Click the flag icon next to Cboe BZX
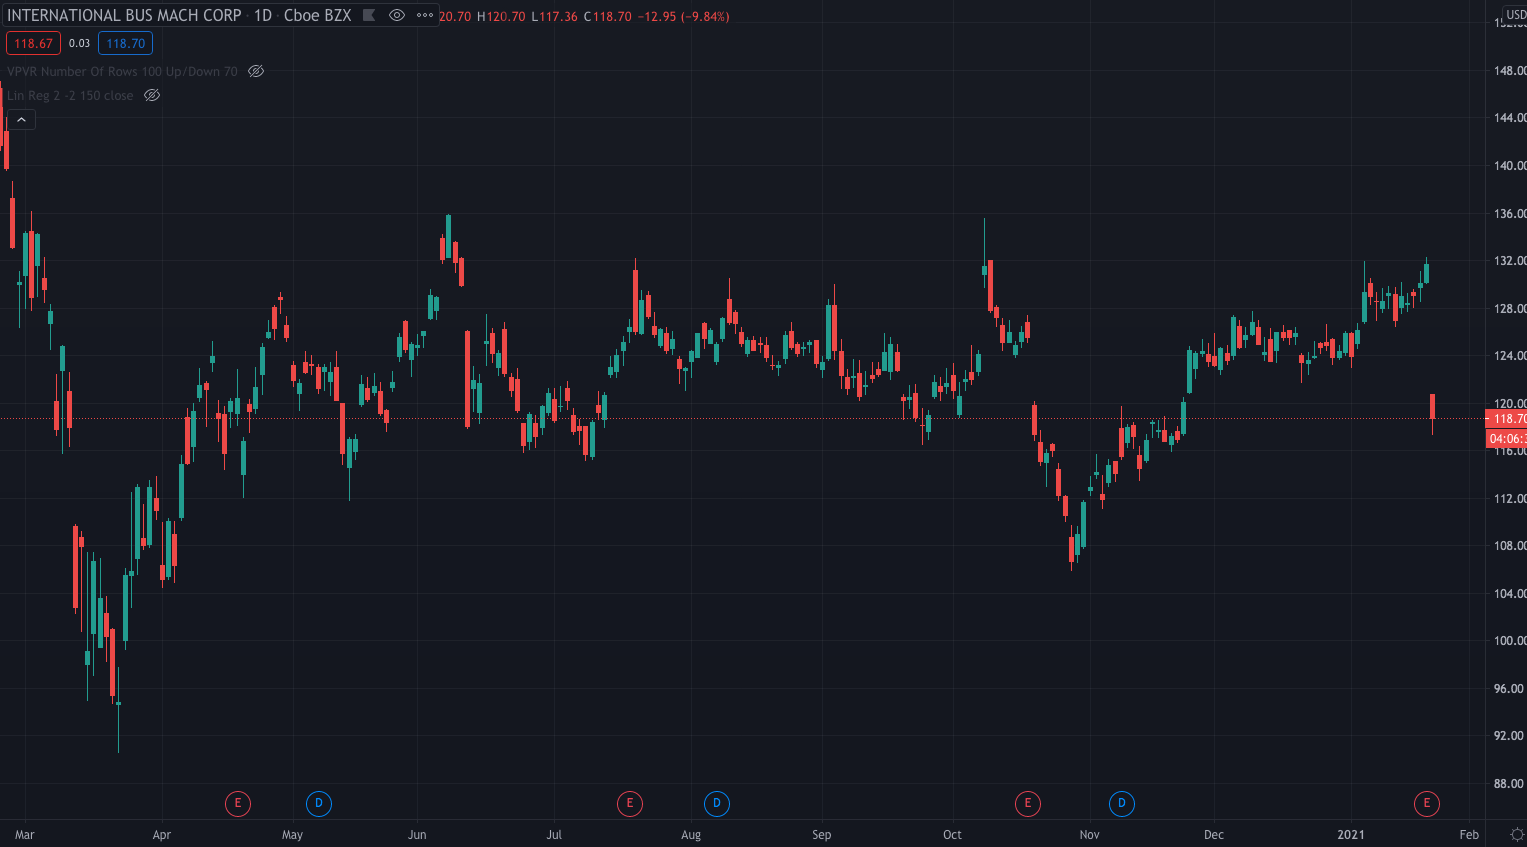The image size is (1527, 847). pyautogui.click(x=369, y=16)
